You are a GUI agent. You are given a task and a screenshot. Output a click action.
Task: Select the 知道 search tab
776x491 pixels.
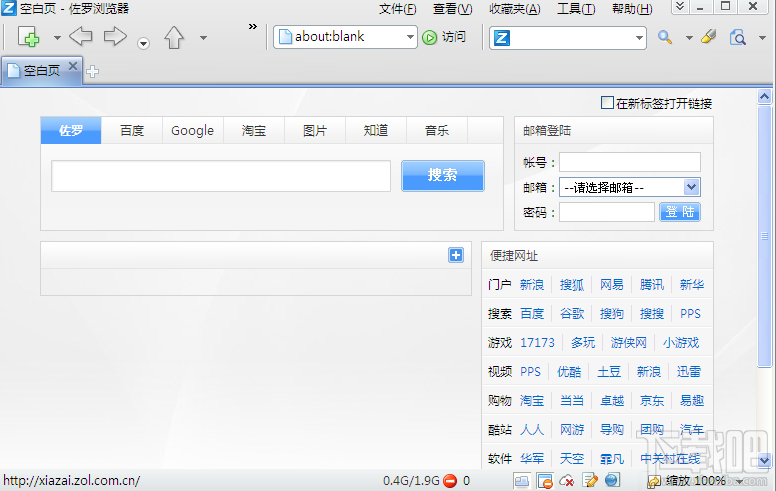click(376, 131)
